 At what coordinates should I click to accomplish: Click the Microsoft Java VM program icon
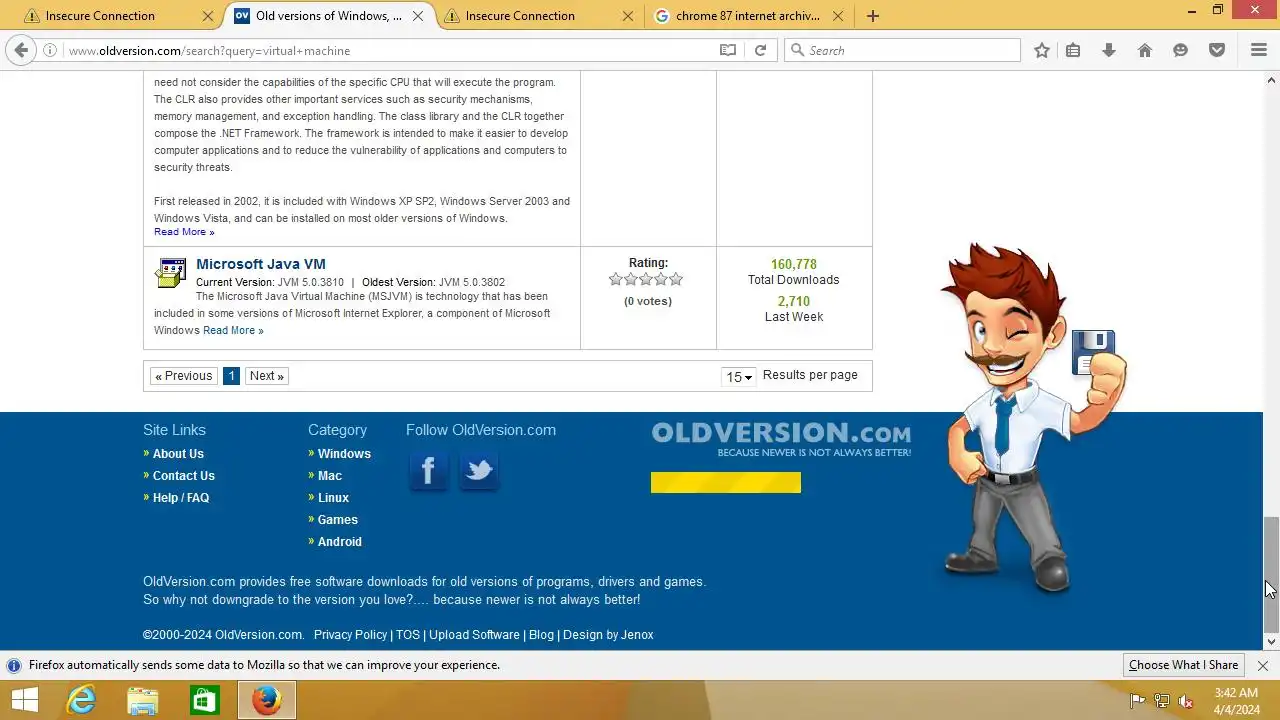[x=170, y=273]
